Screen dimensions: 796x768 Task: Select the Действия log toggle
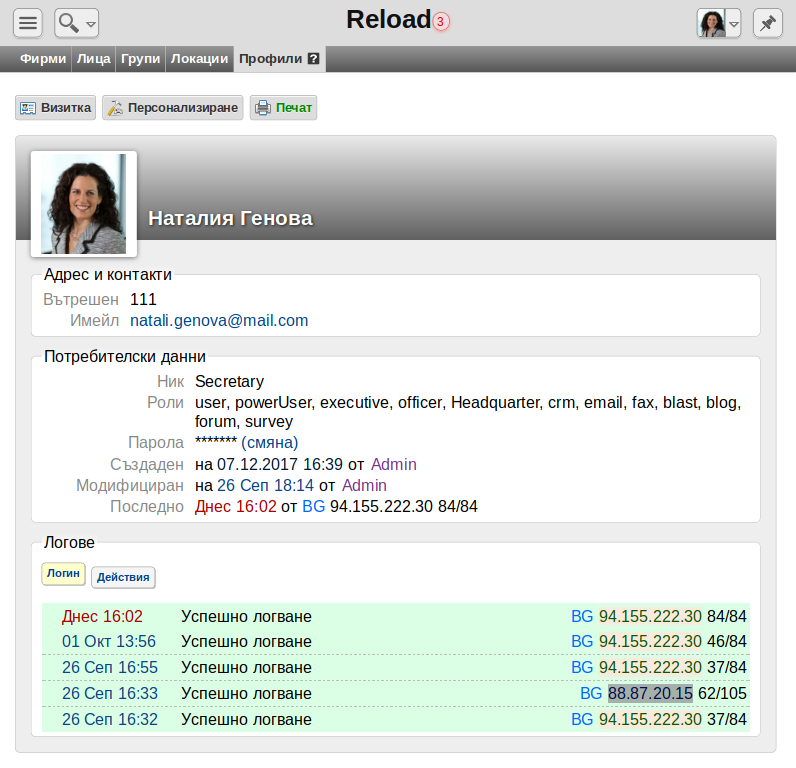pos(123,578)
